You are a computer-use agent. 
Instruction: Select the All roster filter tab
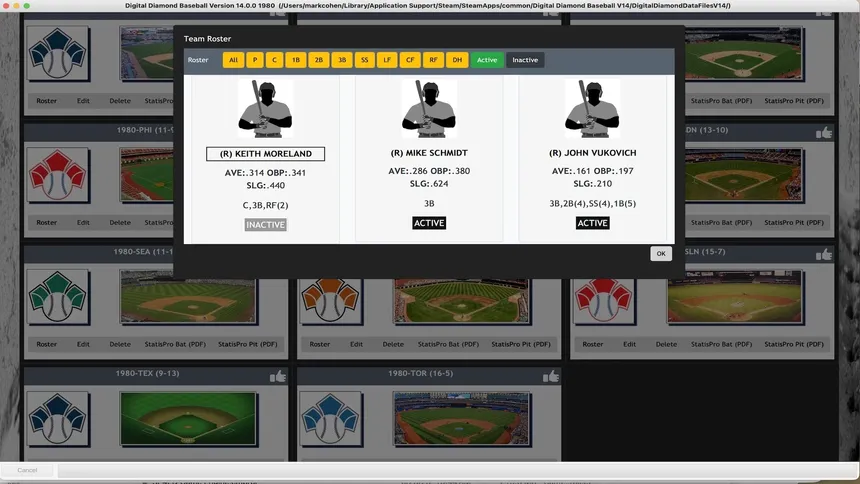[x=233, y=60]
